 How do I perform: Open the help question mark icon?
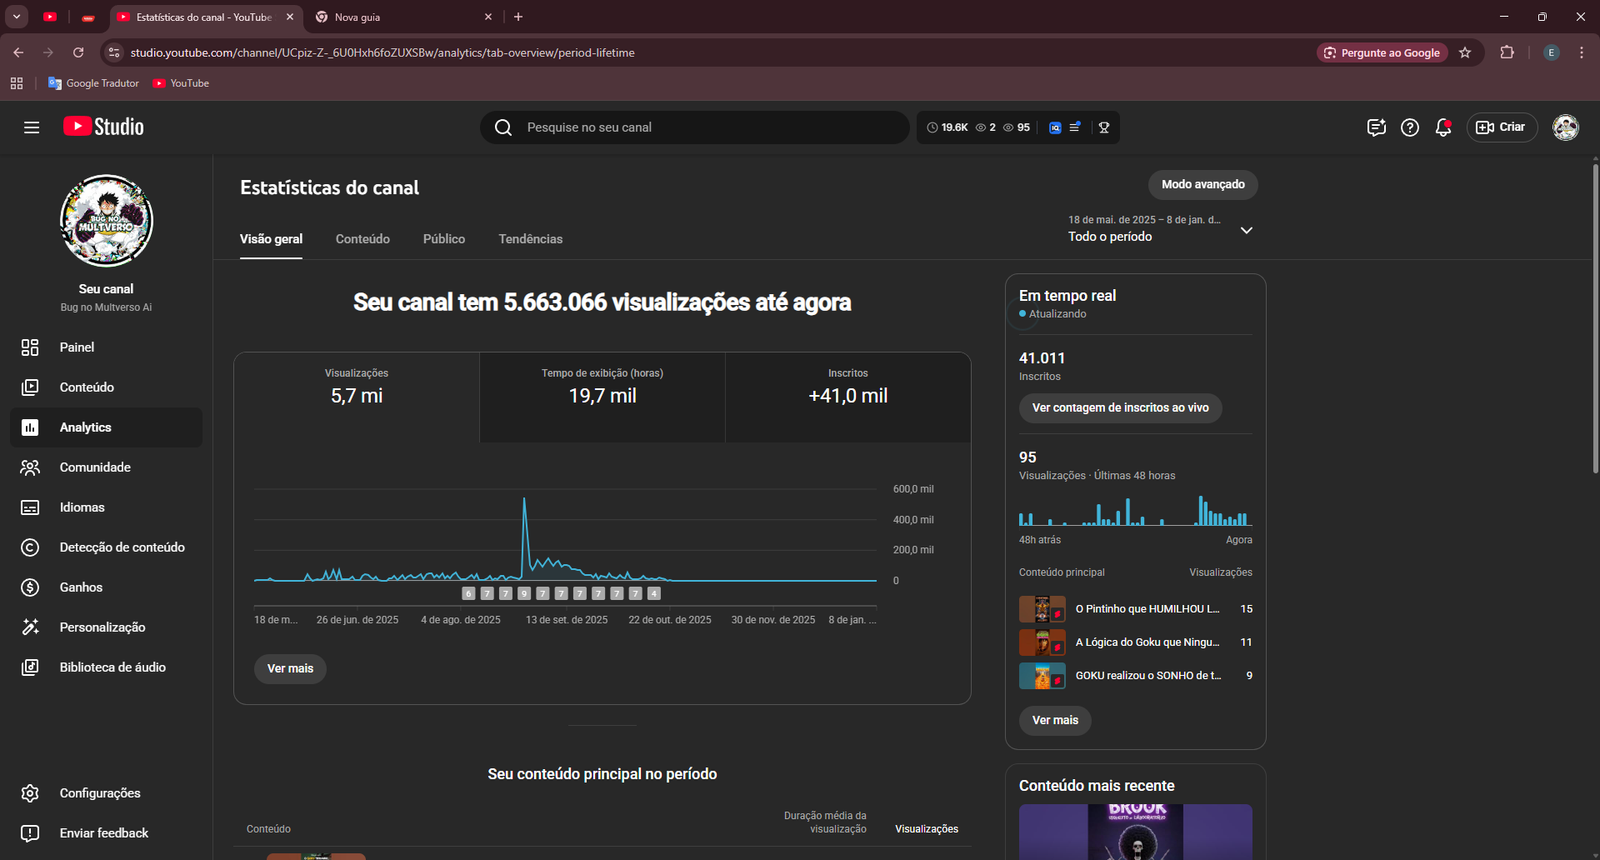pos(1409,127)
